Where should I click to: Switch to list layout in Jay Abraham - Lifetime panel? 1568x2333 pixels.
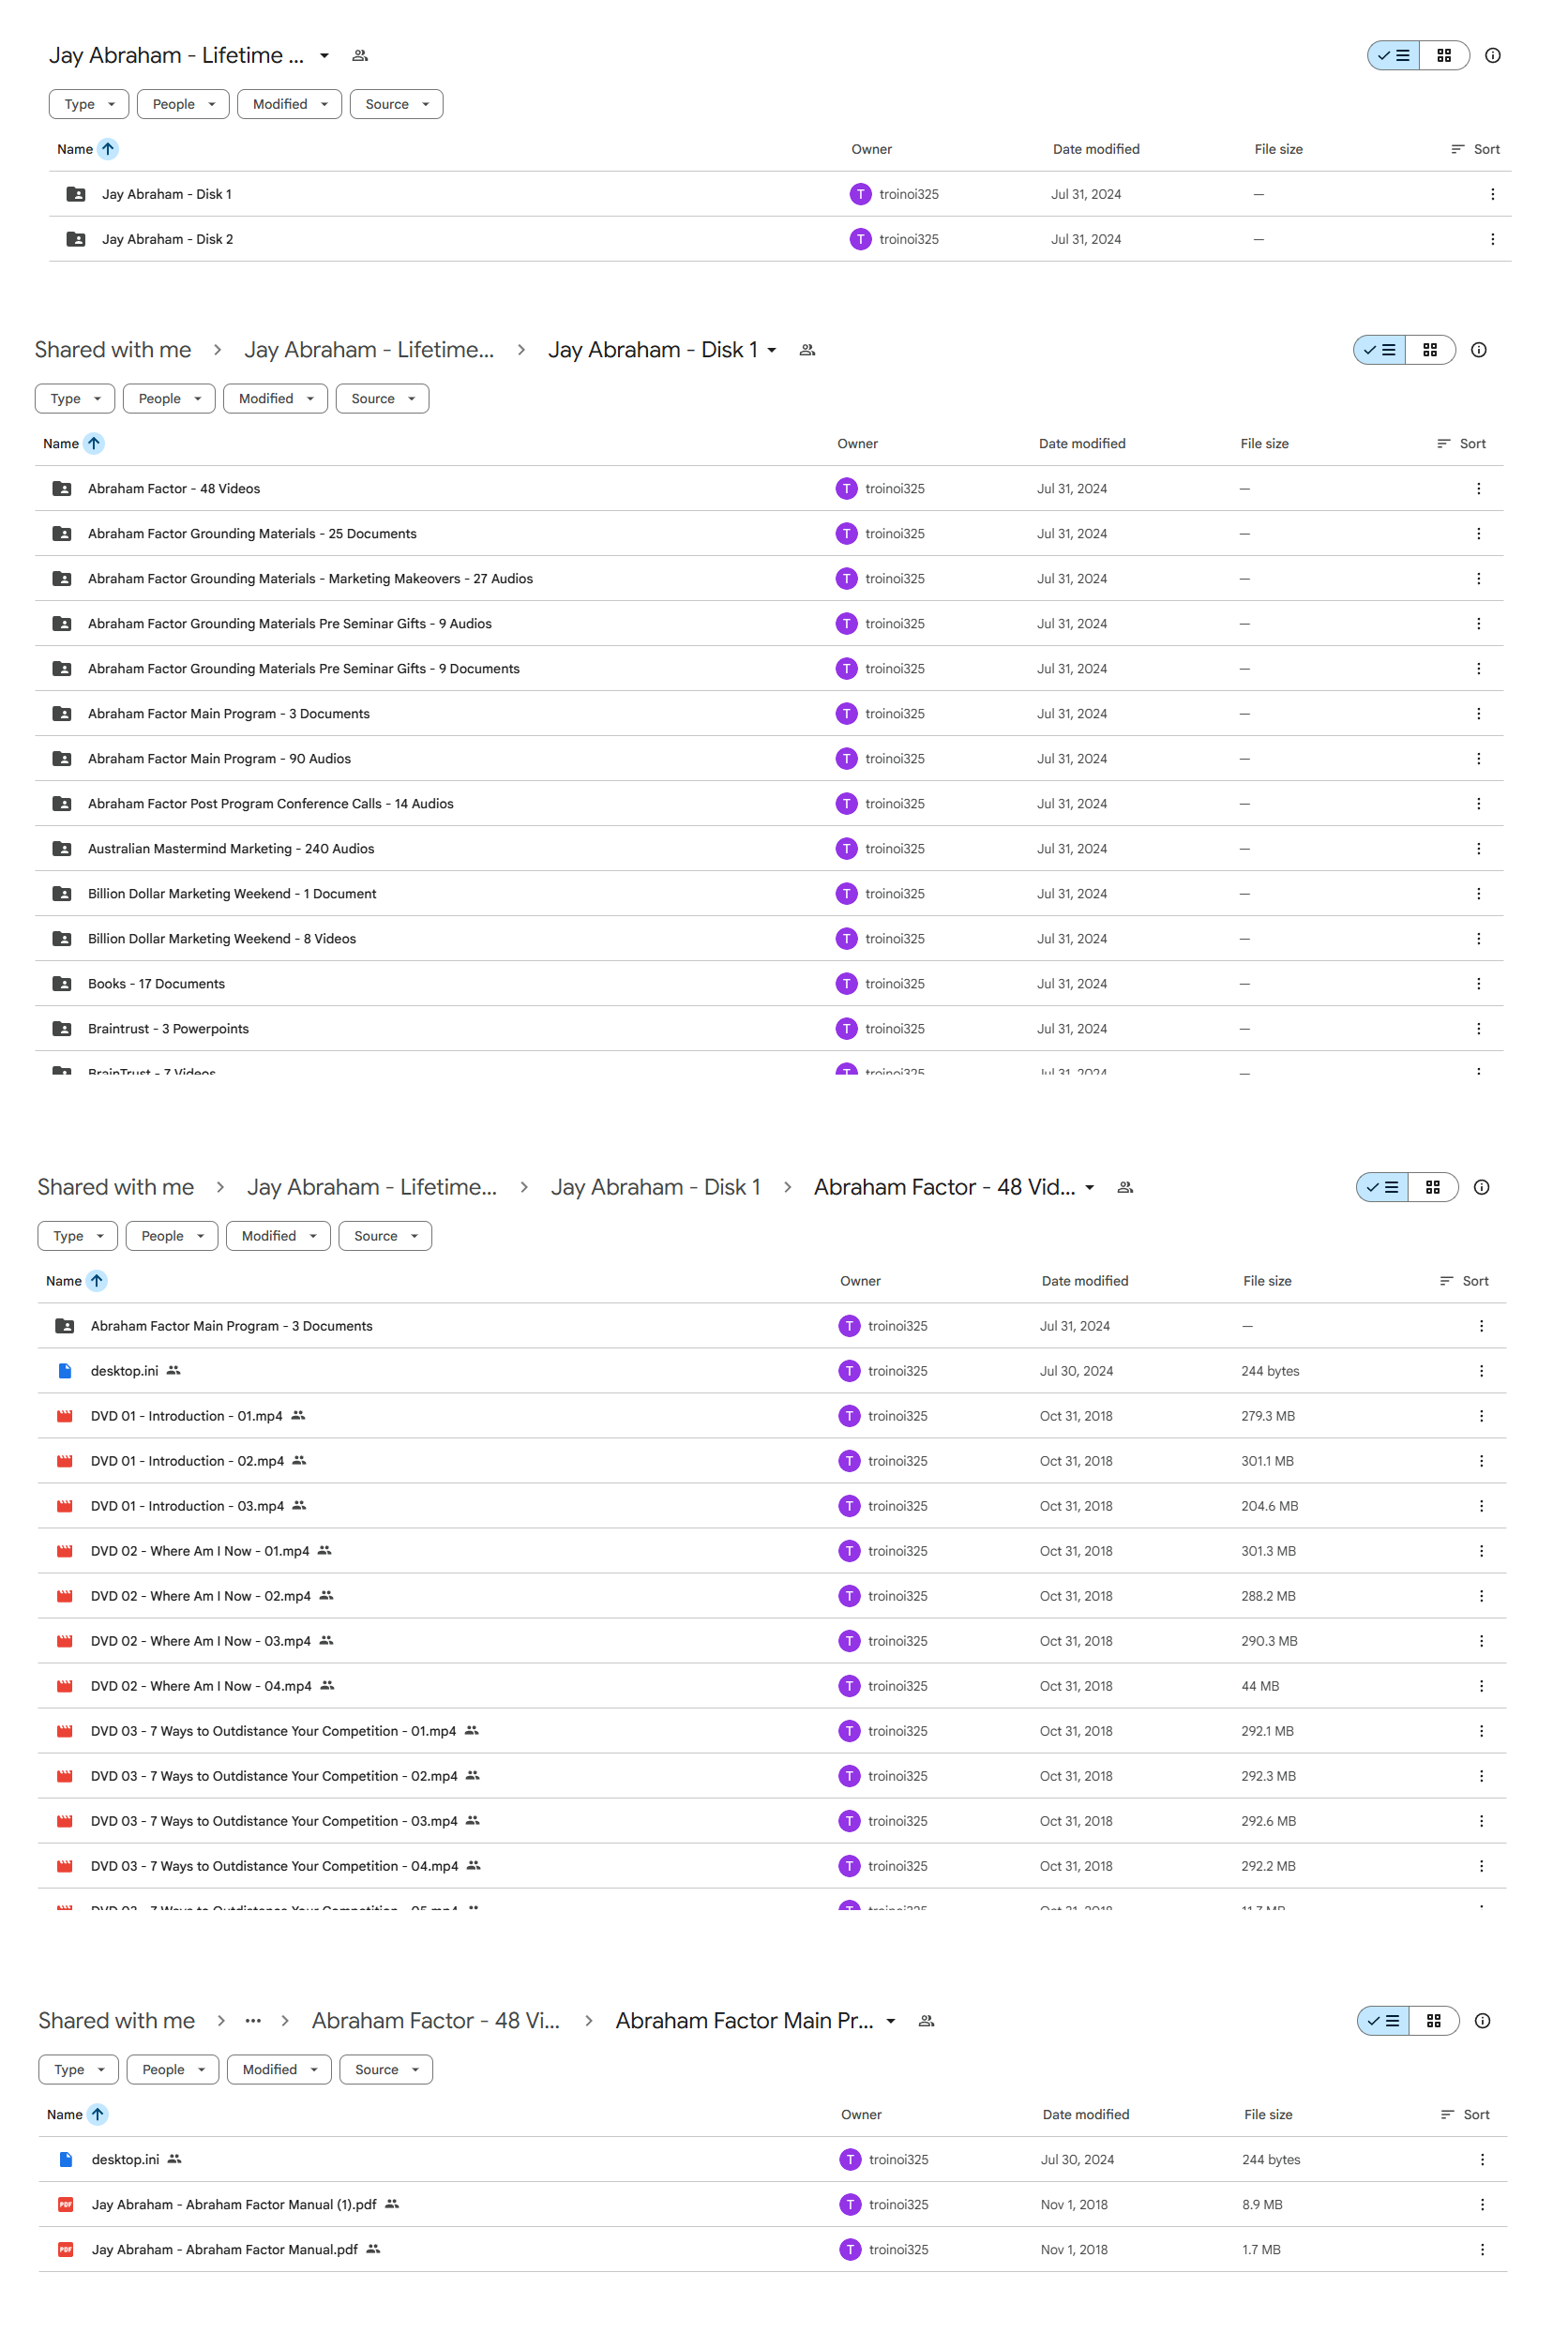tap(1393, 55)
